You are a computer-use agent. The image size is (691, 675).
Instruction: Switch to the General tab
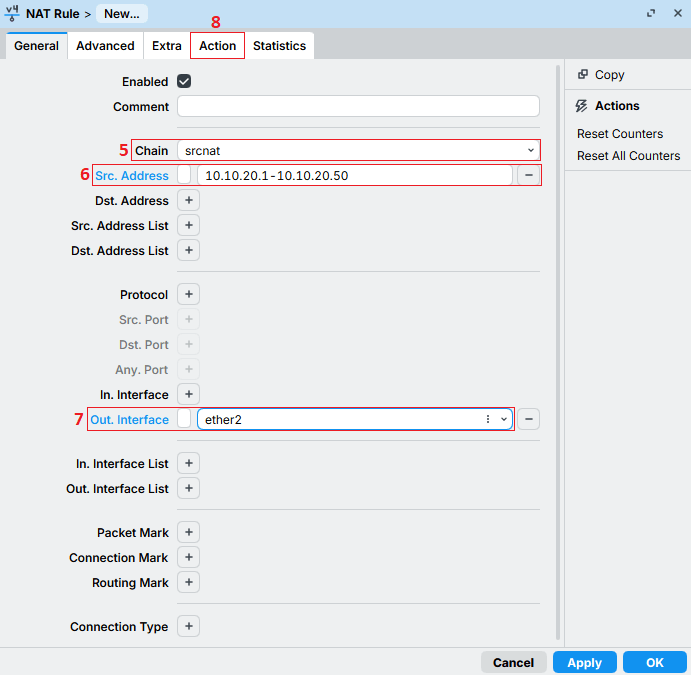(36, 46)
